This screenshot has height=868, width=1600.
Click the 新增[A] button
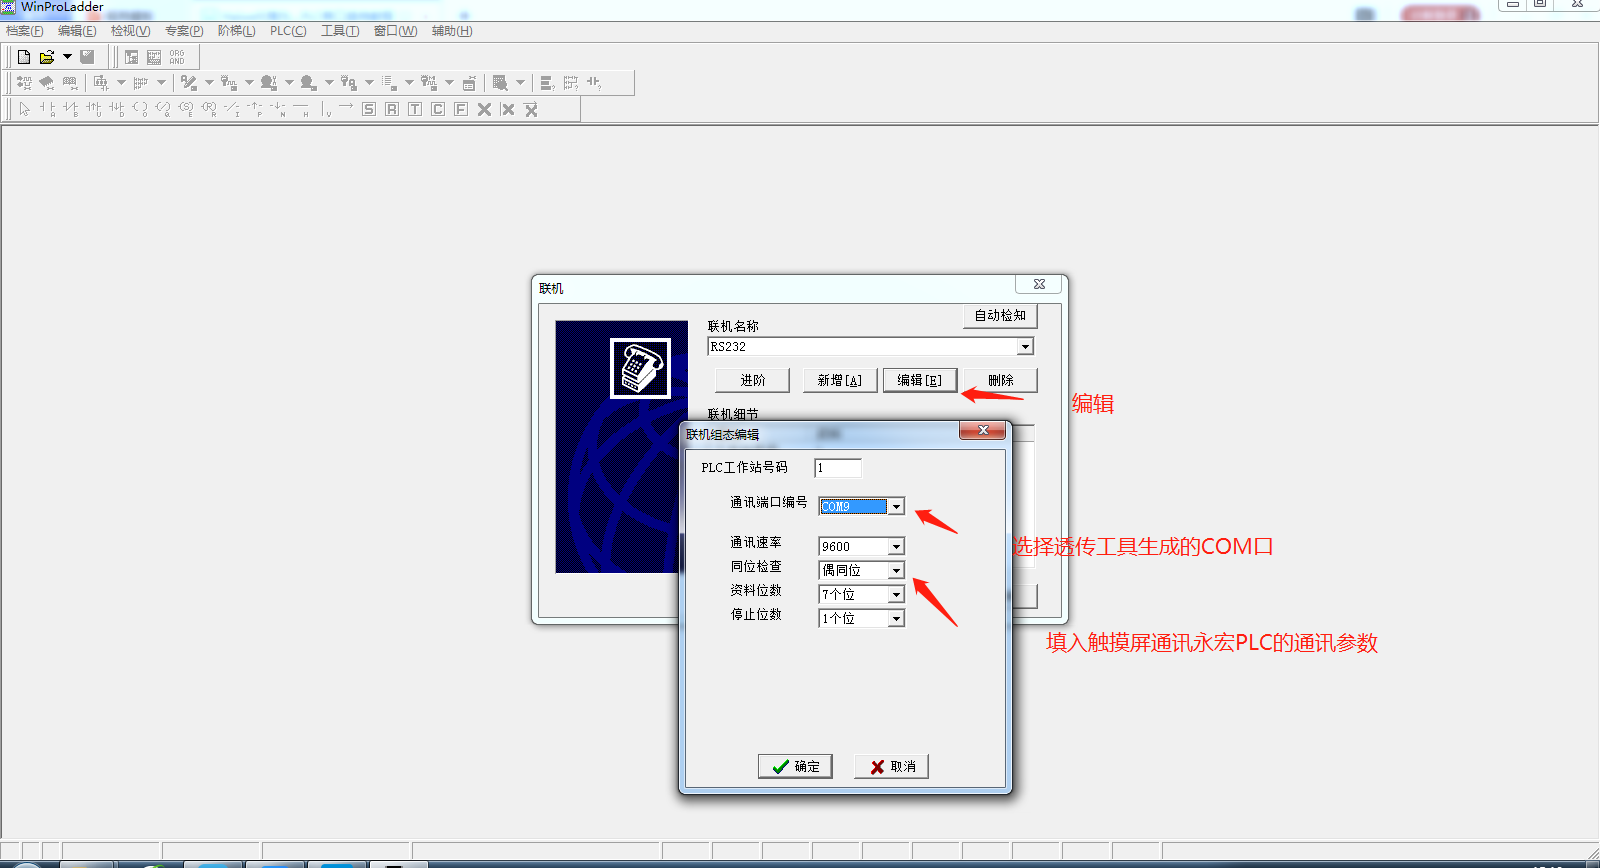(x=840, y=380)
